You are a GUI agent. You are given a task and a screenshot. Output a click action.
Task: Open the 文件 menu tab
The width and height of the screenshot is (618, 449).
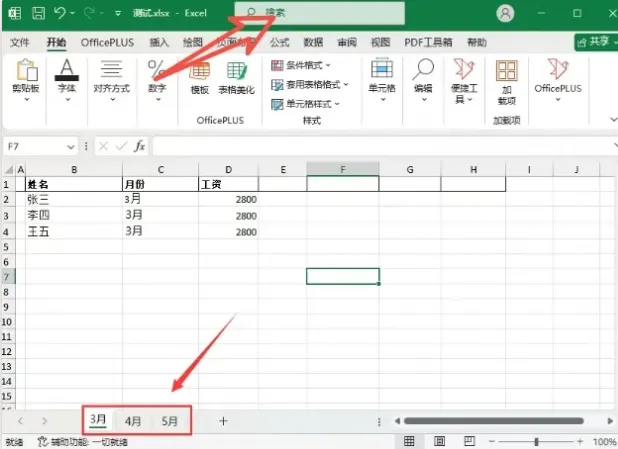tap(20, 42)
